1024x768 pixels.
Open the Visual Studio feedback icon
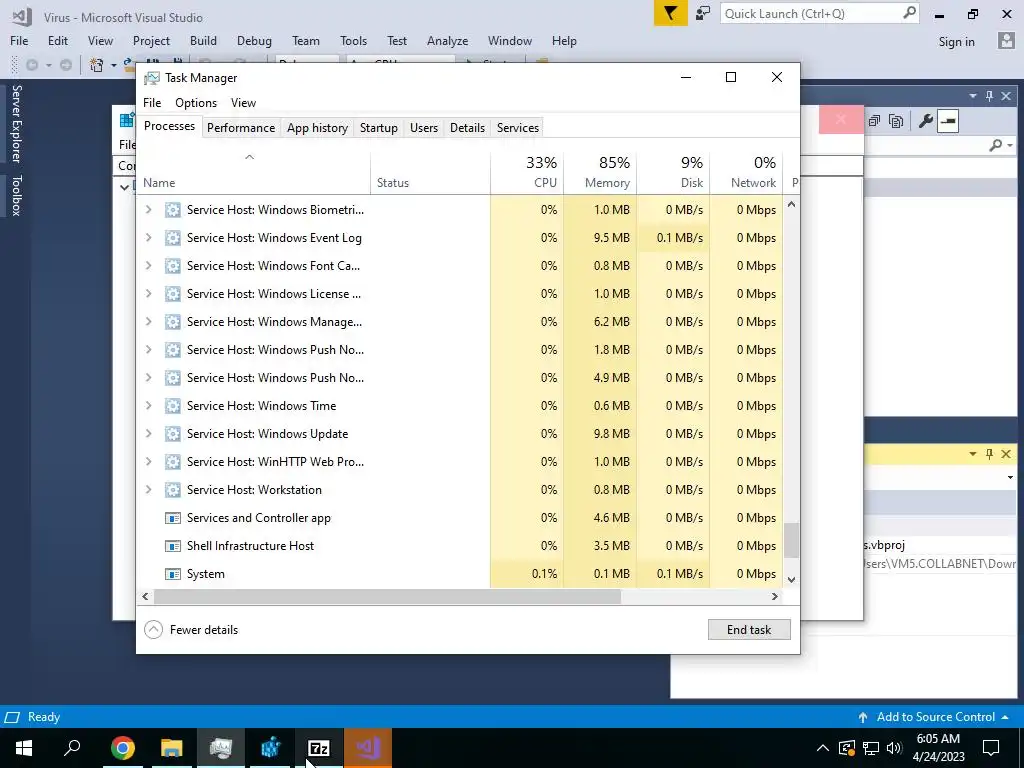(x=703, y=13)
